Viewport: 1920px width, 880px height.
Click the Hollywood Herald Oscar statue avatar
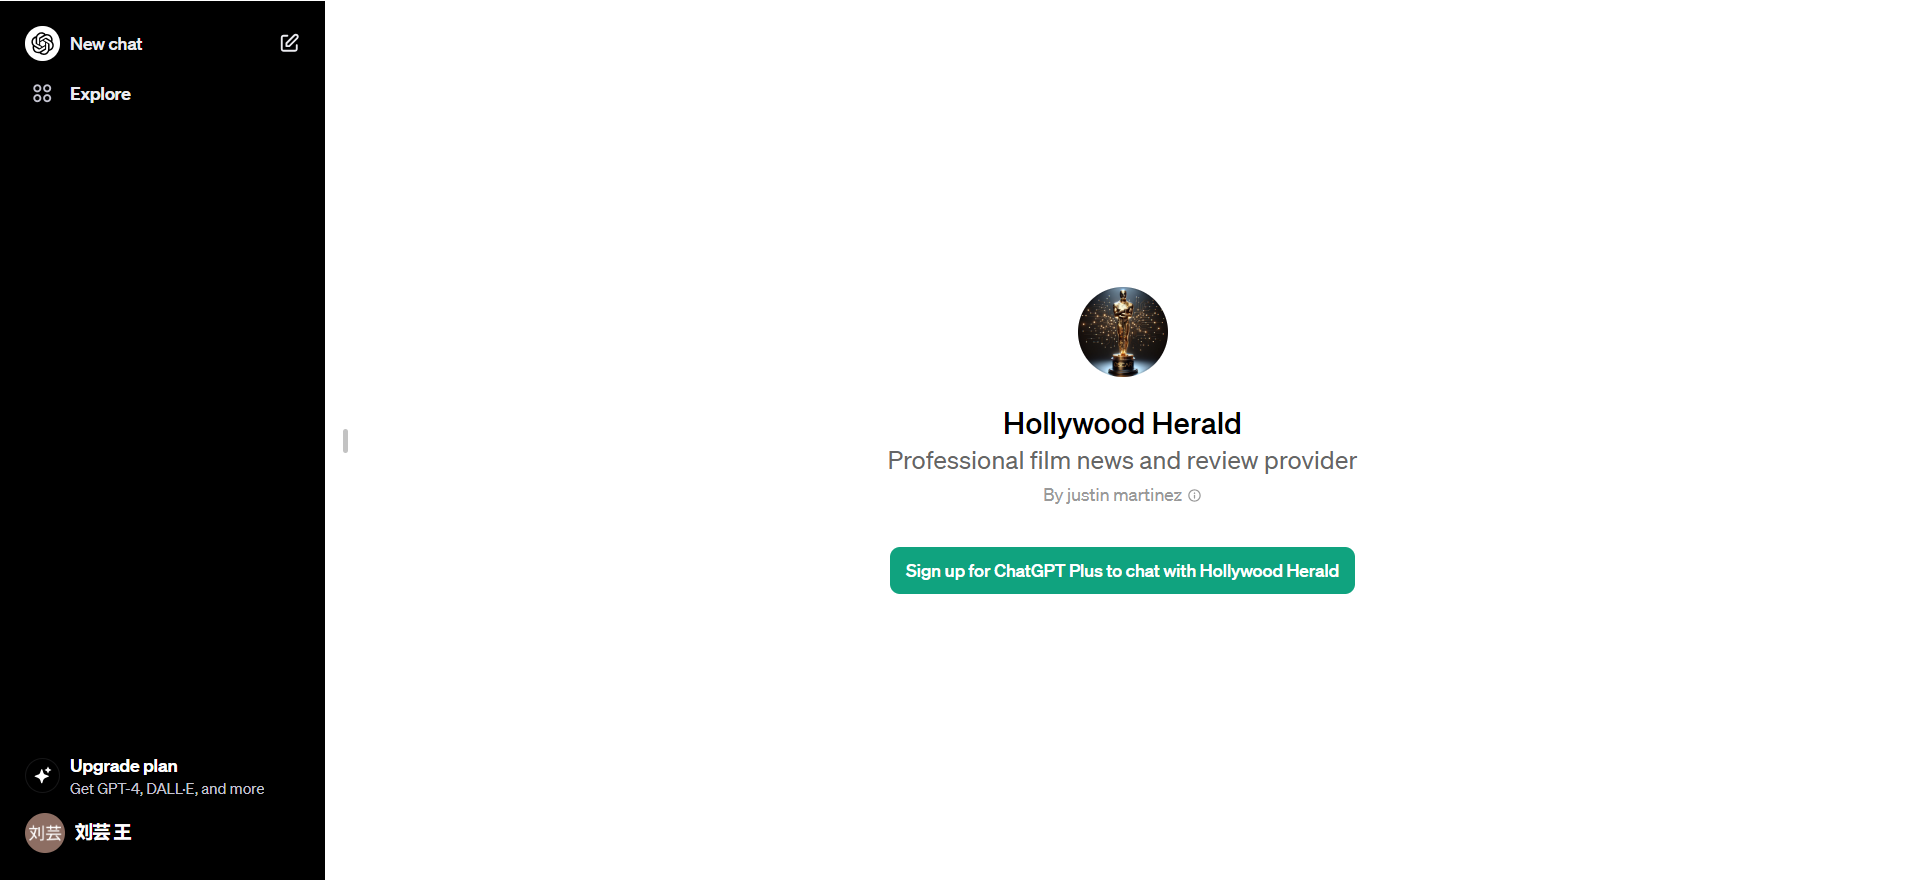(1122, 332)
